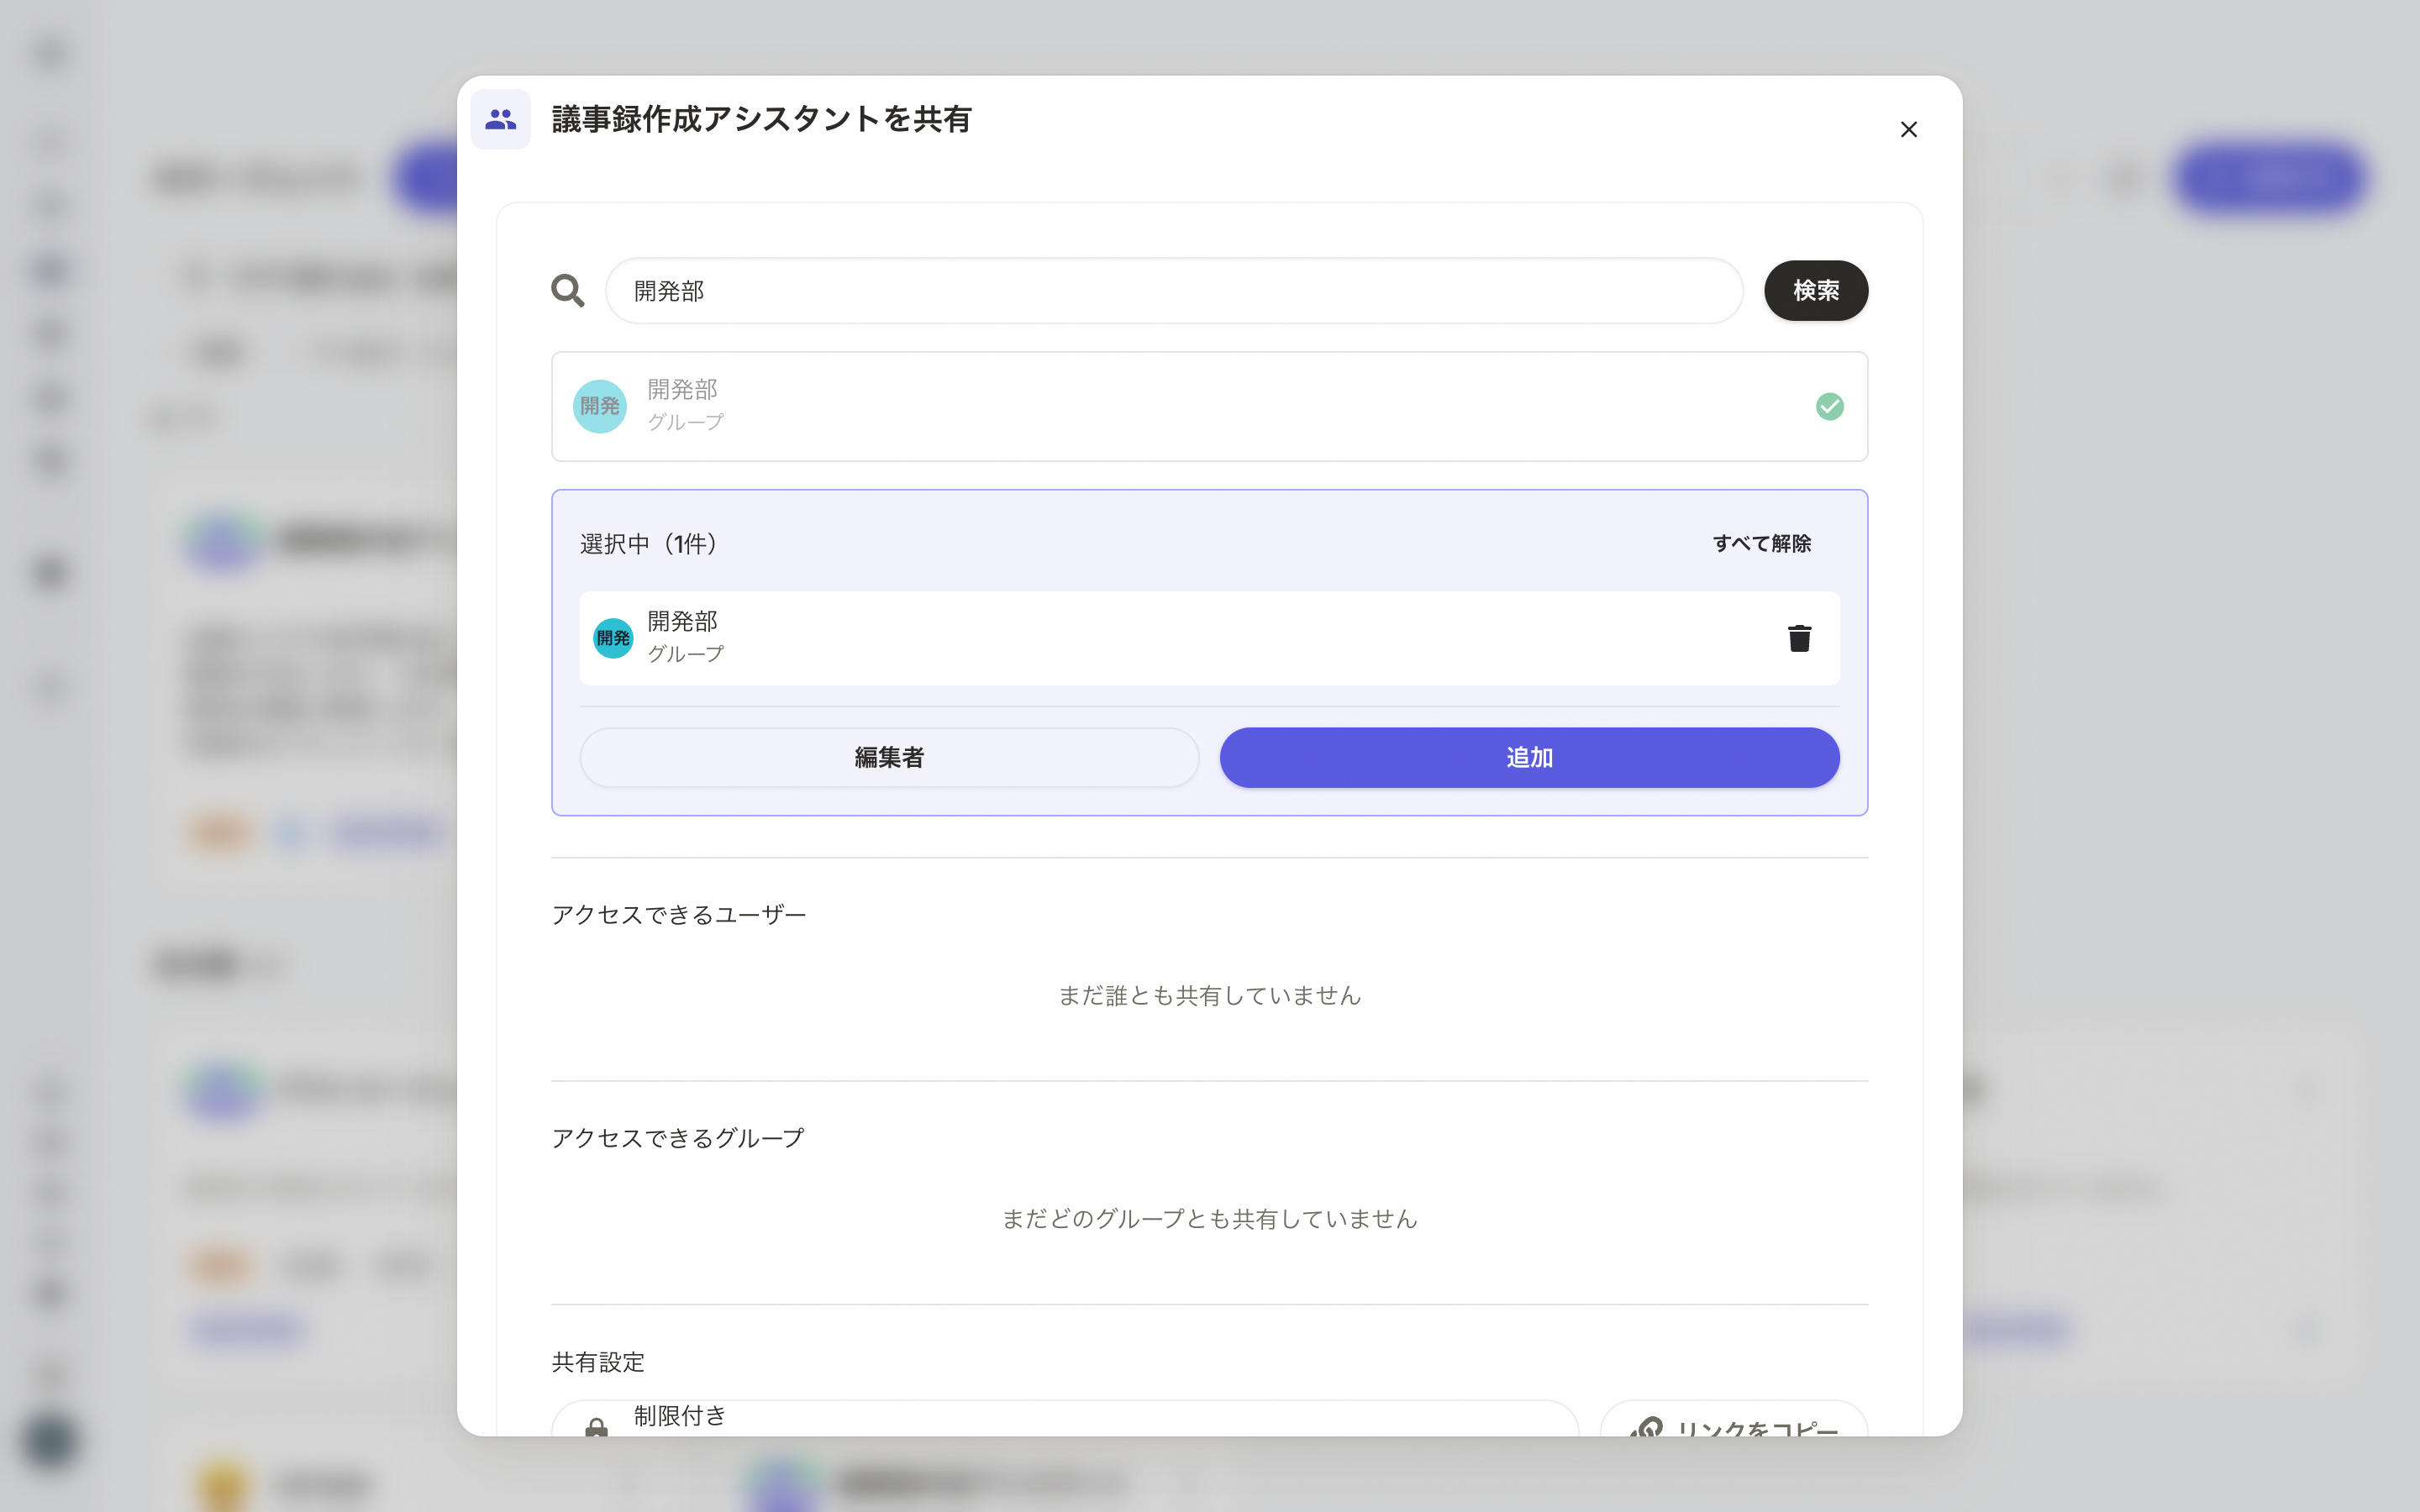Viewport: 2420px width, 1512px height.
Task: Close the share dialog with X
Action: click(x=1908, y=129)
